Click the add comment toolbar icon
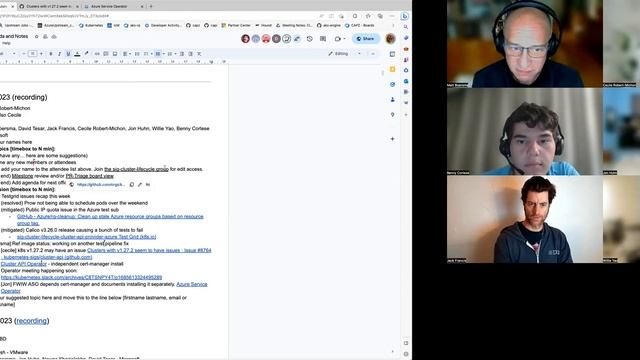The width and height of the screenshot is (640, 360). click(106, 54)
